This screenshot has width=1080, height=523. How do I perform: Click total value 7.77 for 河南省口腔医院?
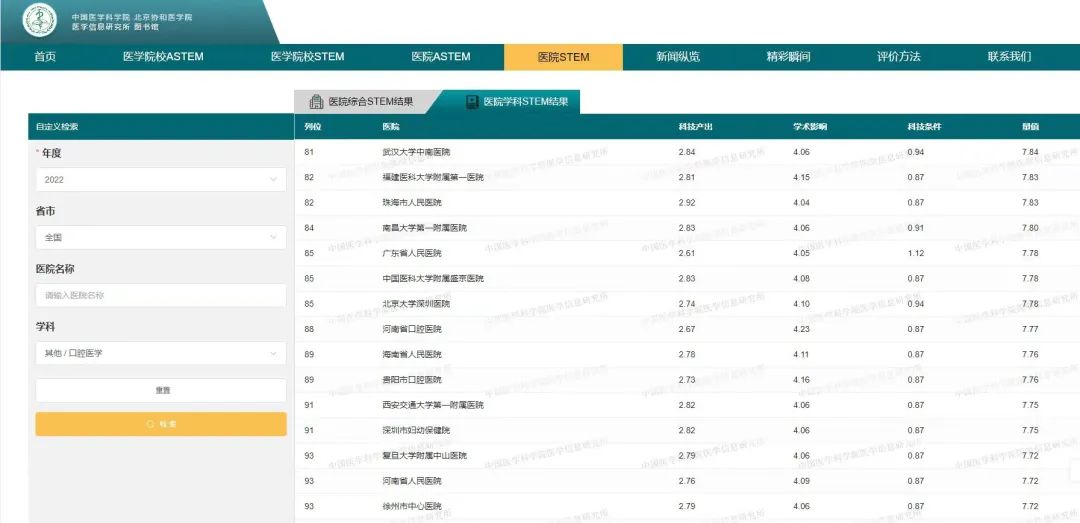coord(1030,329)
